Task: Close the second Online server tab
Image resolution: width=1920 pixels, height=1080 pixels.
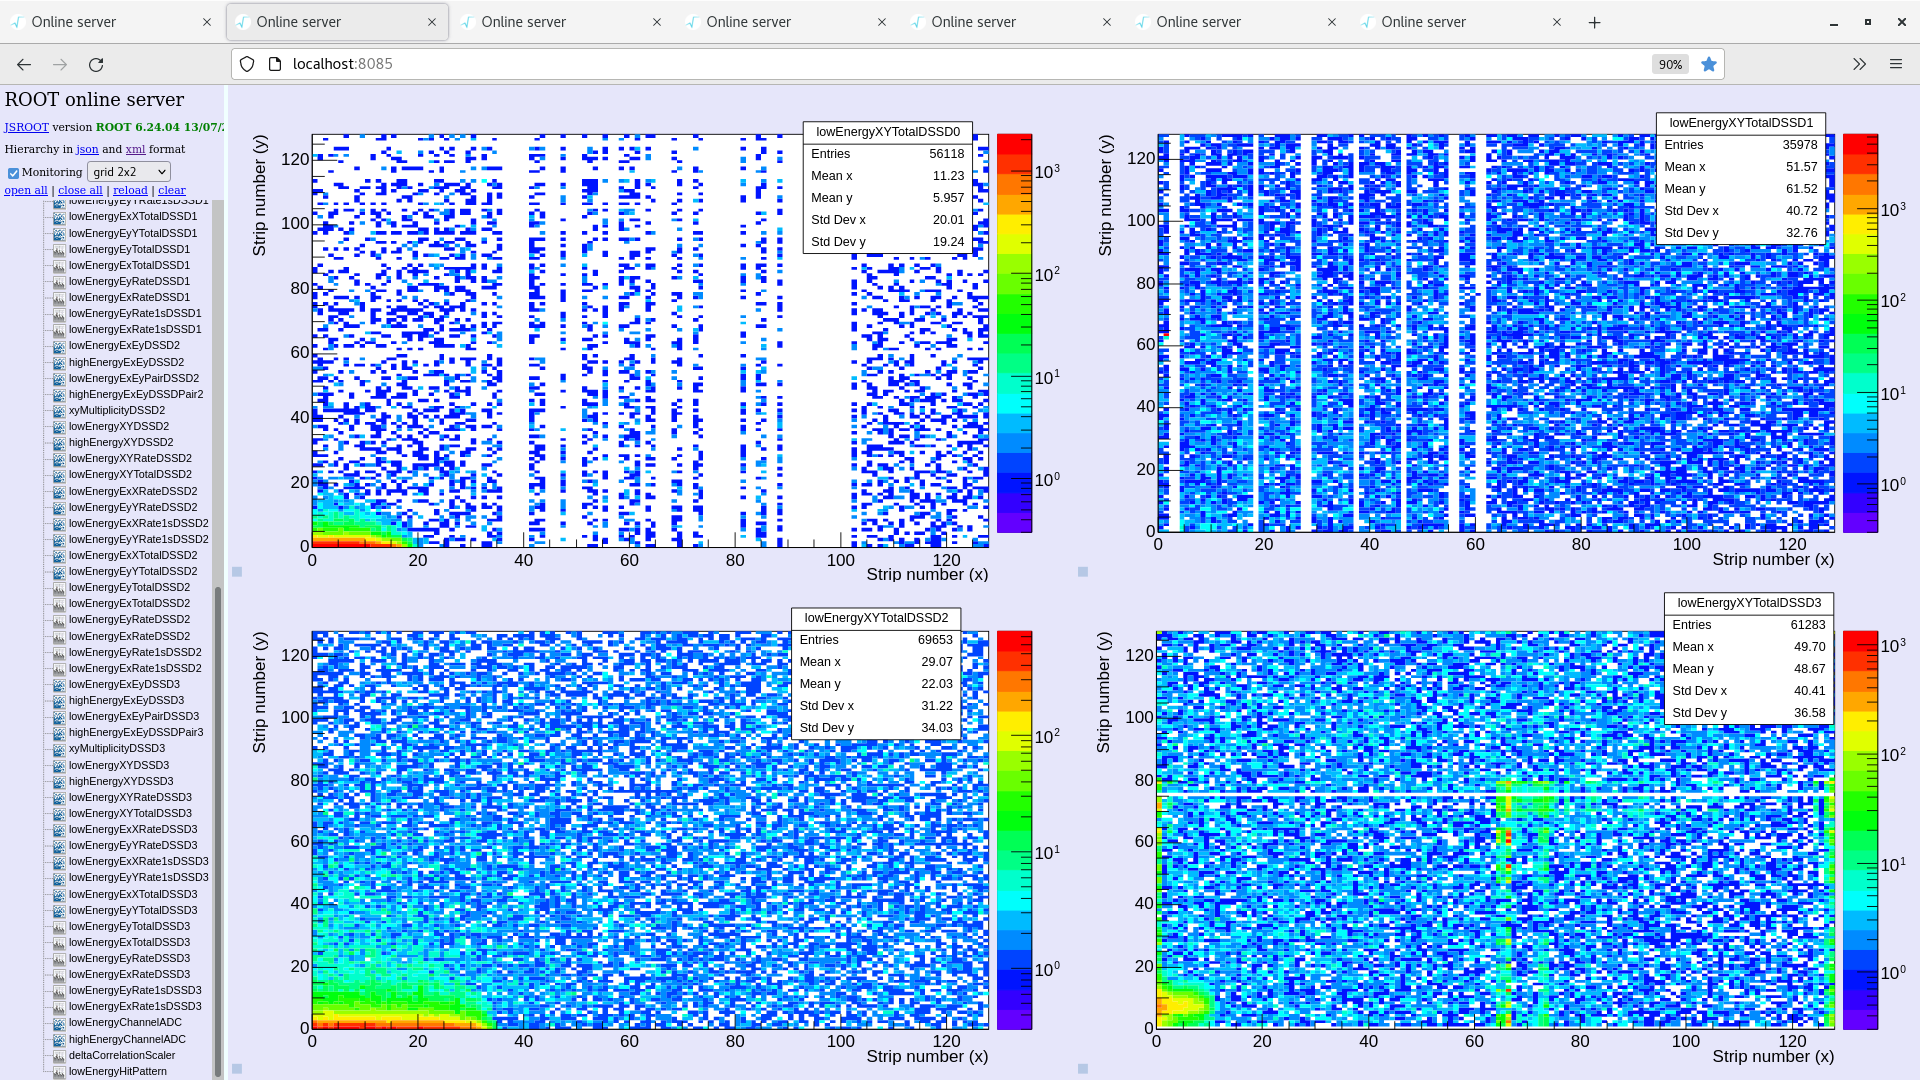Action: [432, 22]
